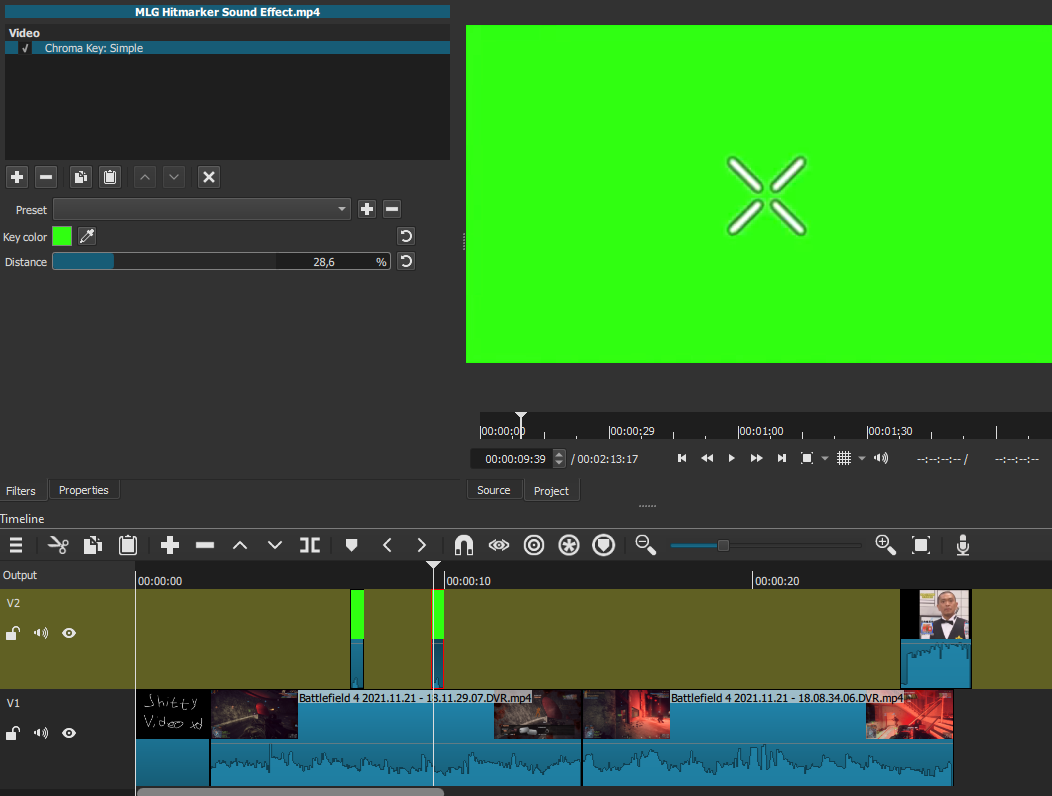Screen dimensions: 1052x796
Task: Expand the player grid options dropdown arrow
Action: click(862, 459)
